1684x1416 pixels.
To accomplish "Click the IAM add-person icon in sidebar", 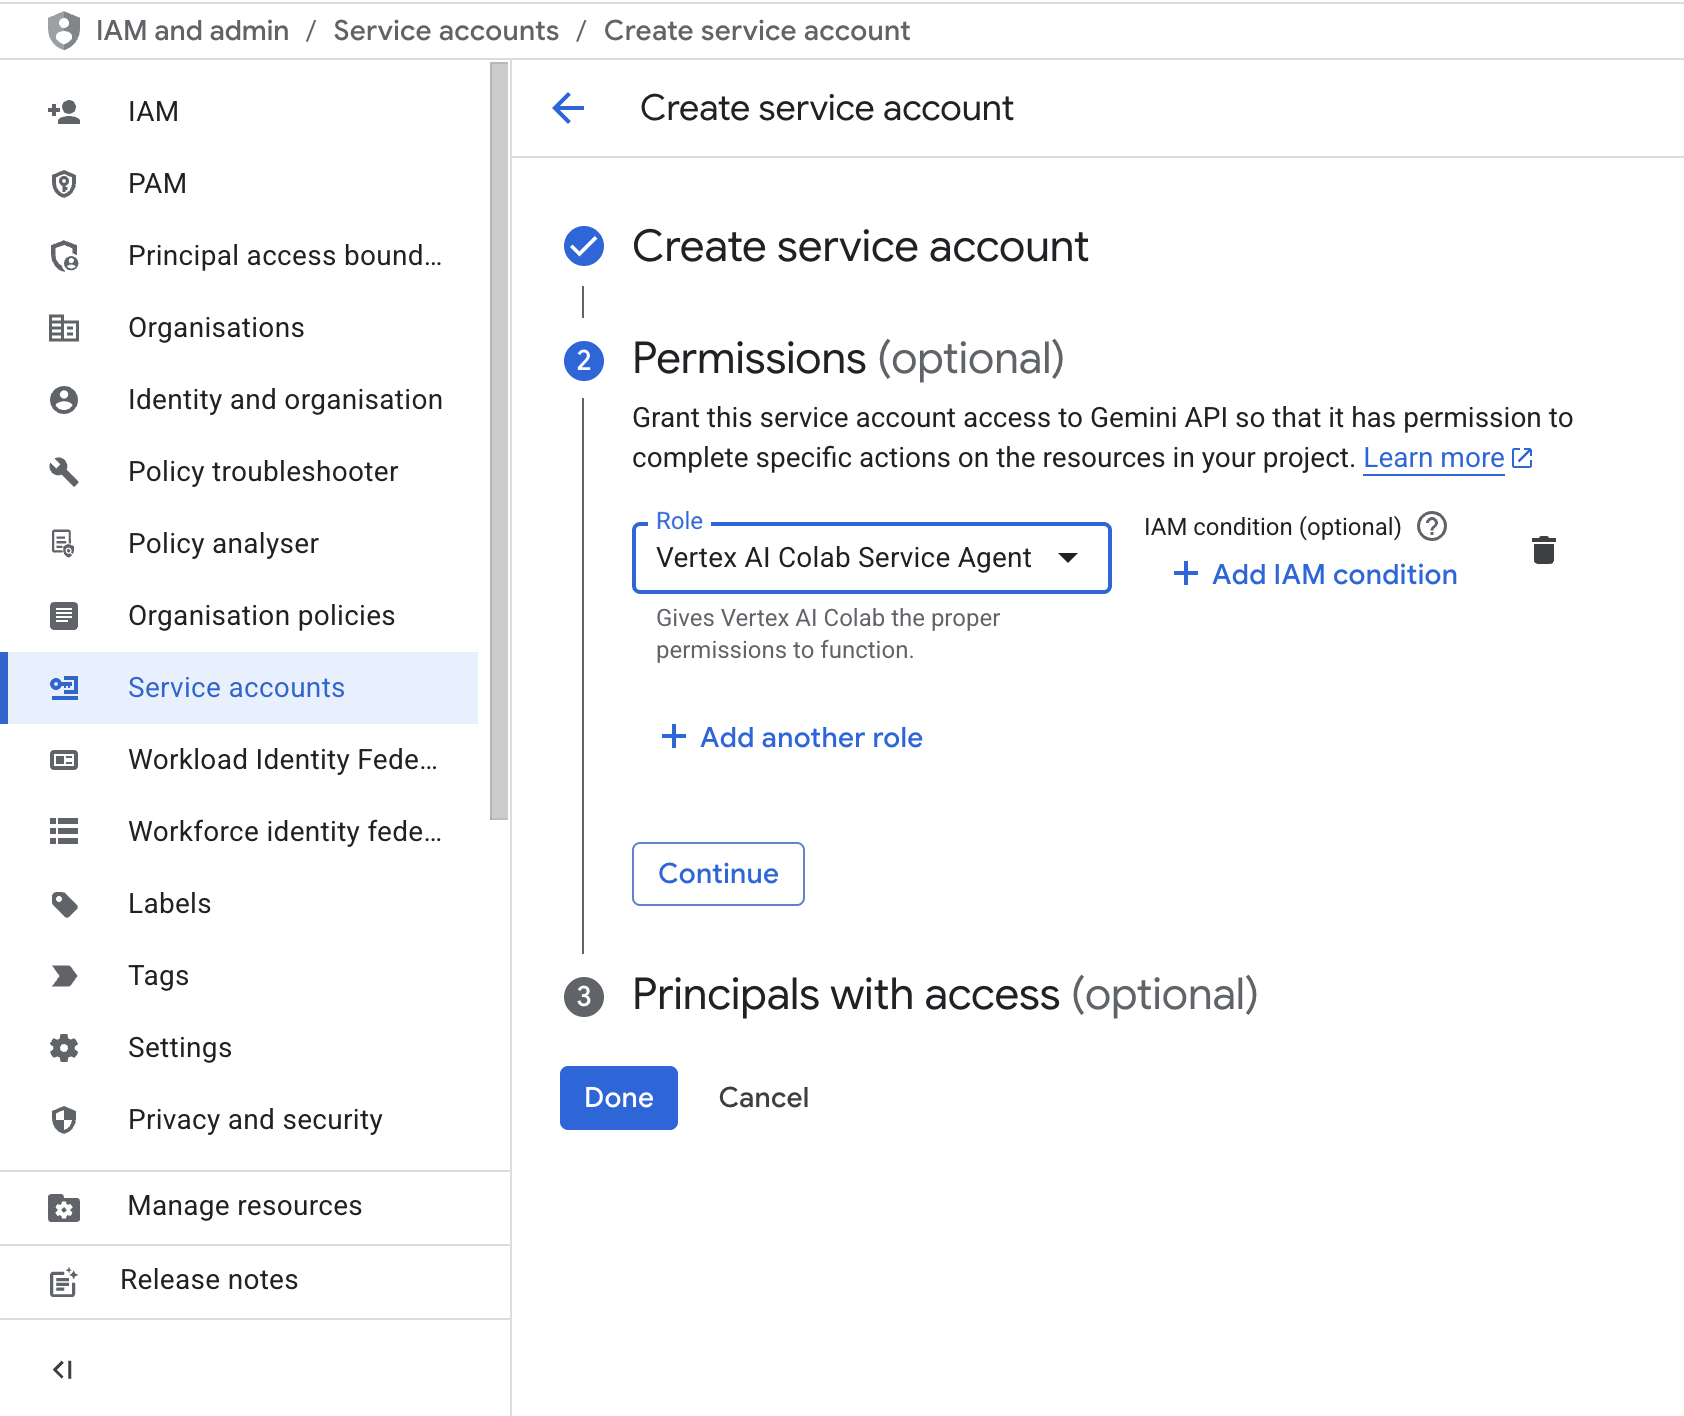I will point(64,111).
